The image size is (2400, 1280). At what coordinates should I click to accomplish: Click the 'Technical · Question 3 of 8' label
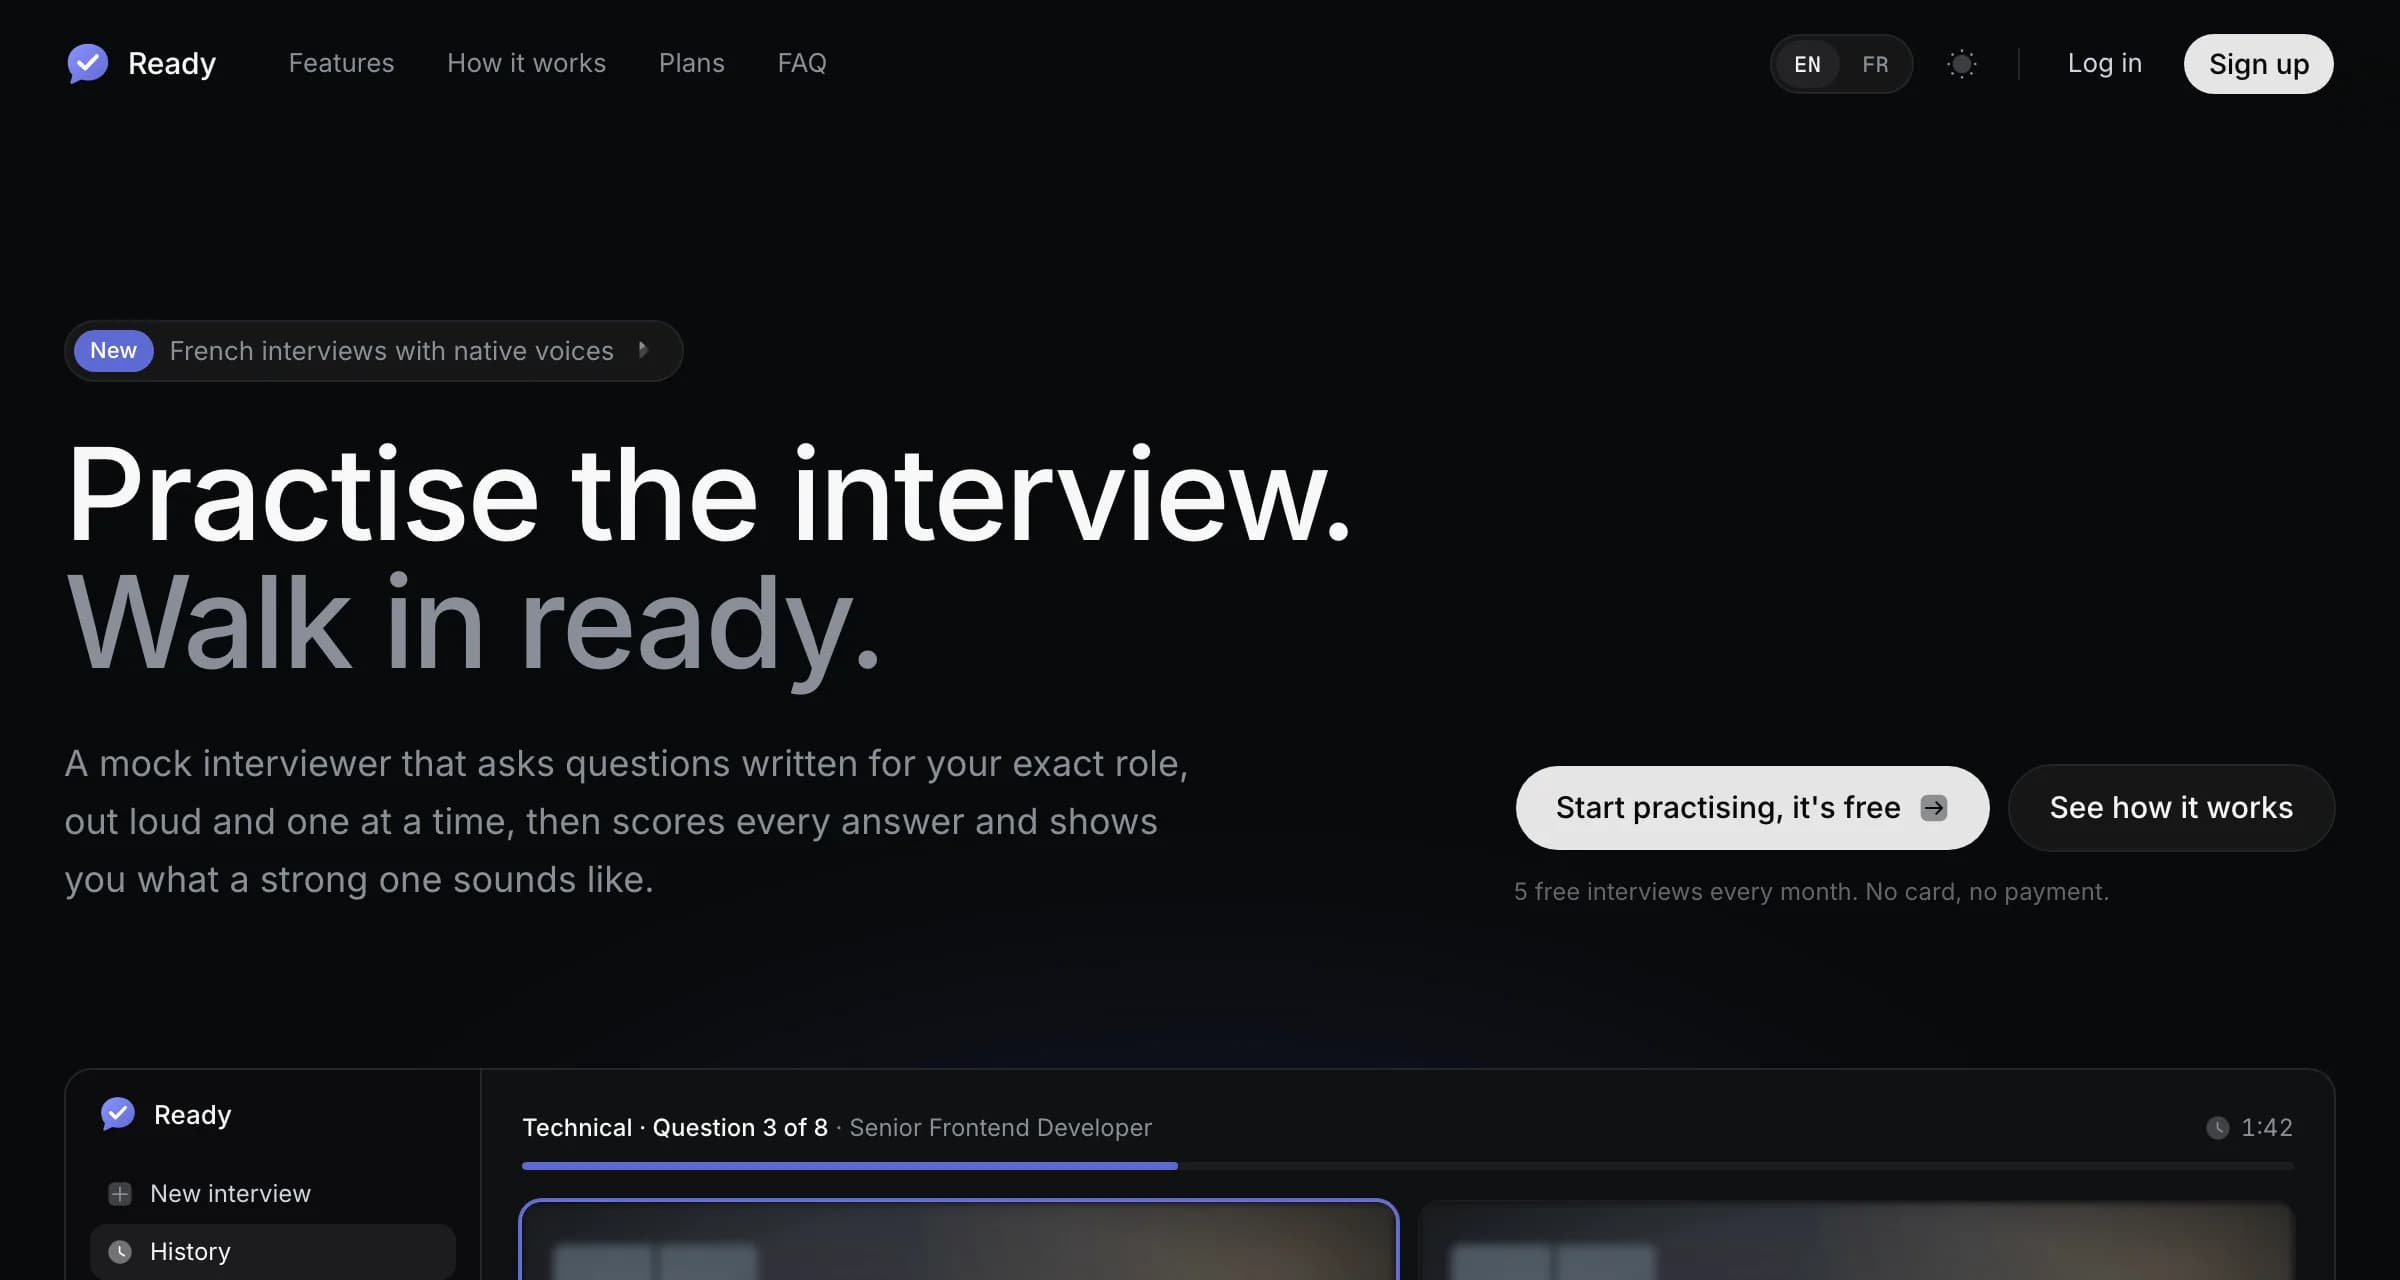tap(675, 1128)
